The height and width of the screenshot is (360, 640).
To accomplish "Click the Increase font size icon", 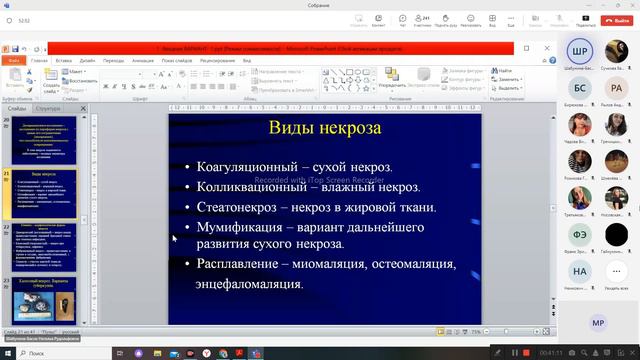I will [x=161, y=74].
